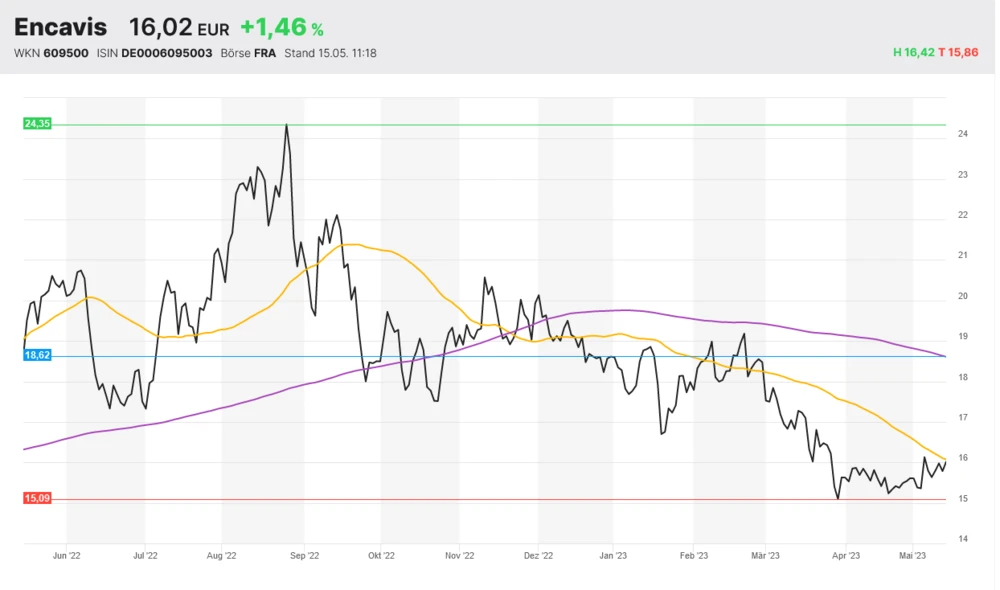Click the Börse FRA exchange label
Image resolution: width=1000 pixels, height=590 pixels.
[x=248, y=53]
